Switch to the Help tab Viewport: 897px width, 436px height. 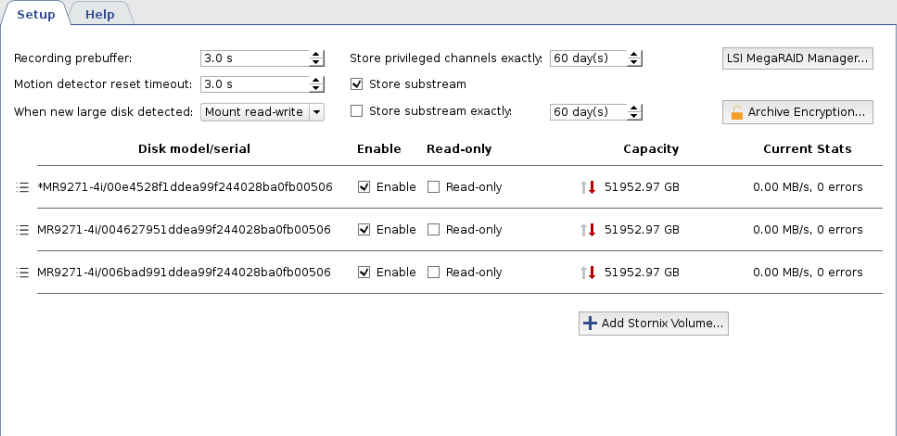[x=99, y=14]
